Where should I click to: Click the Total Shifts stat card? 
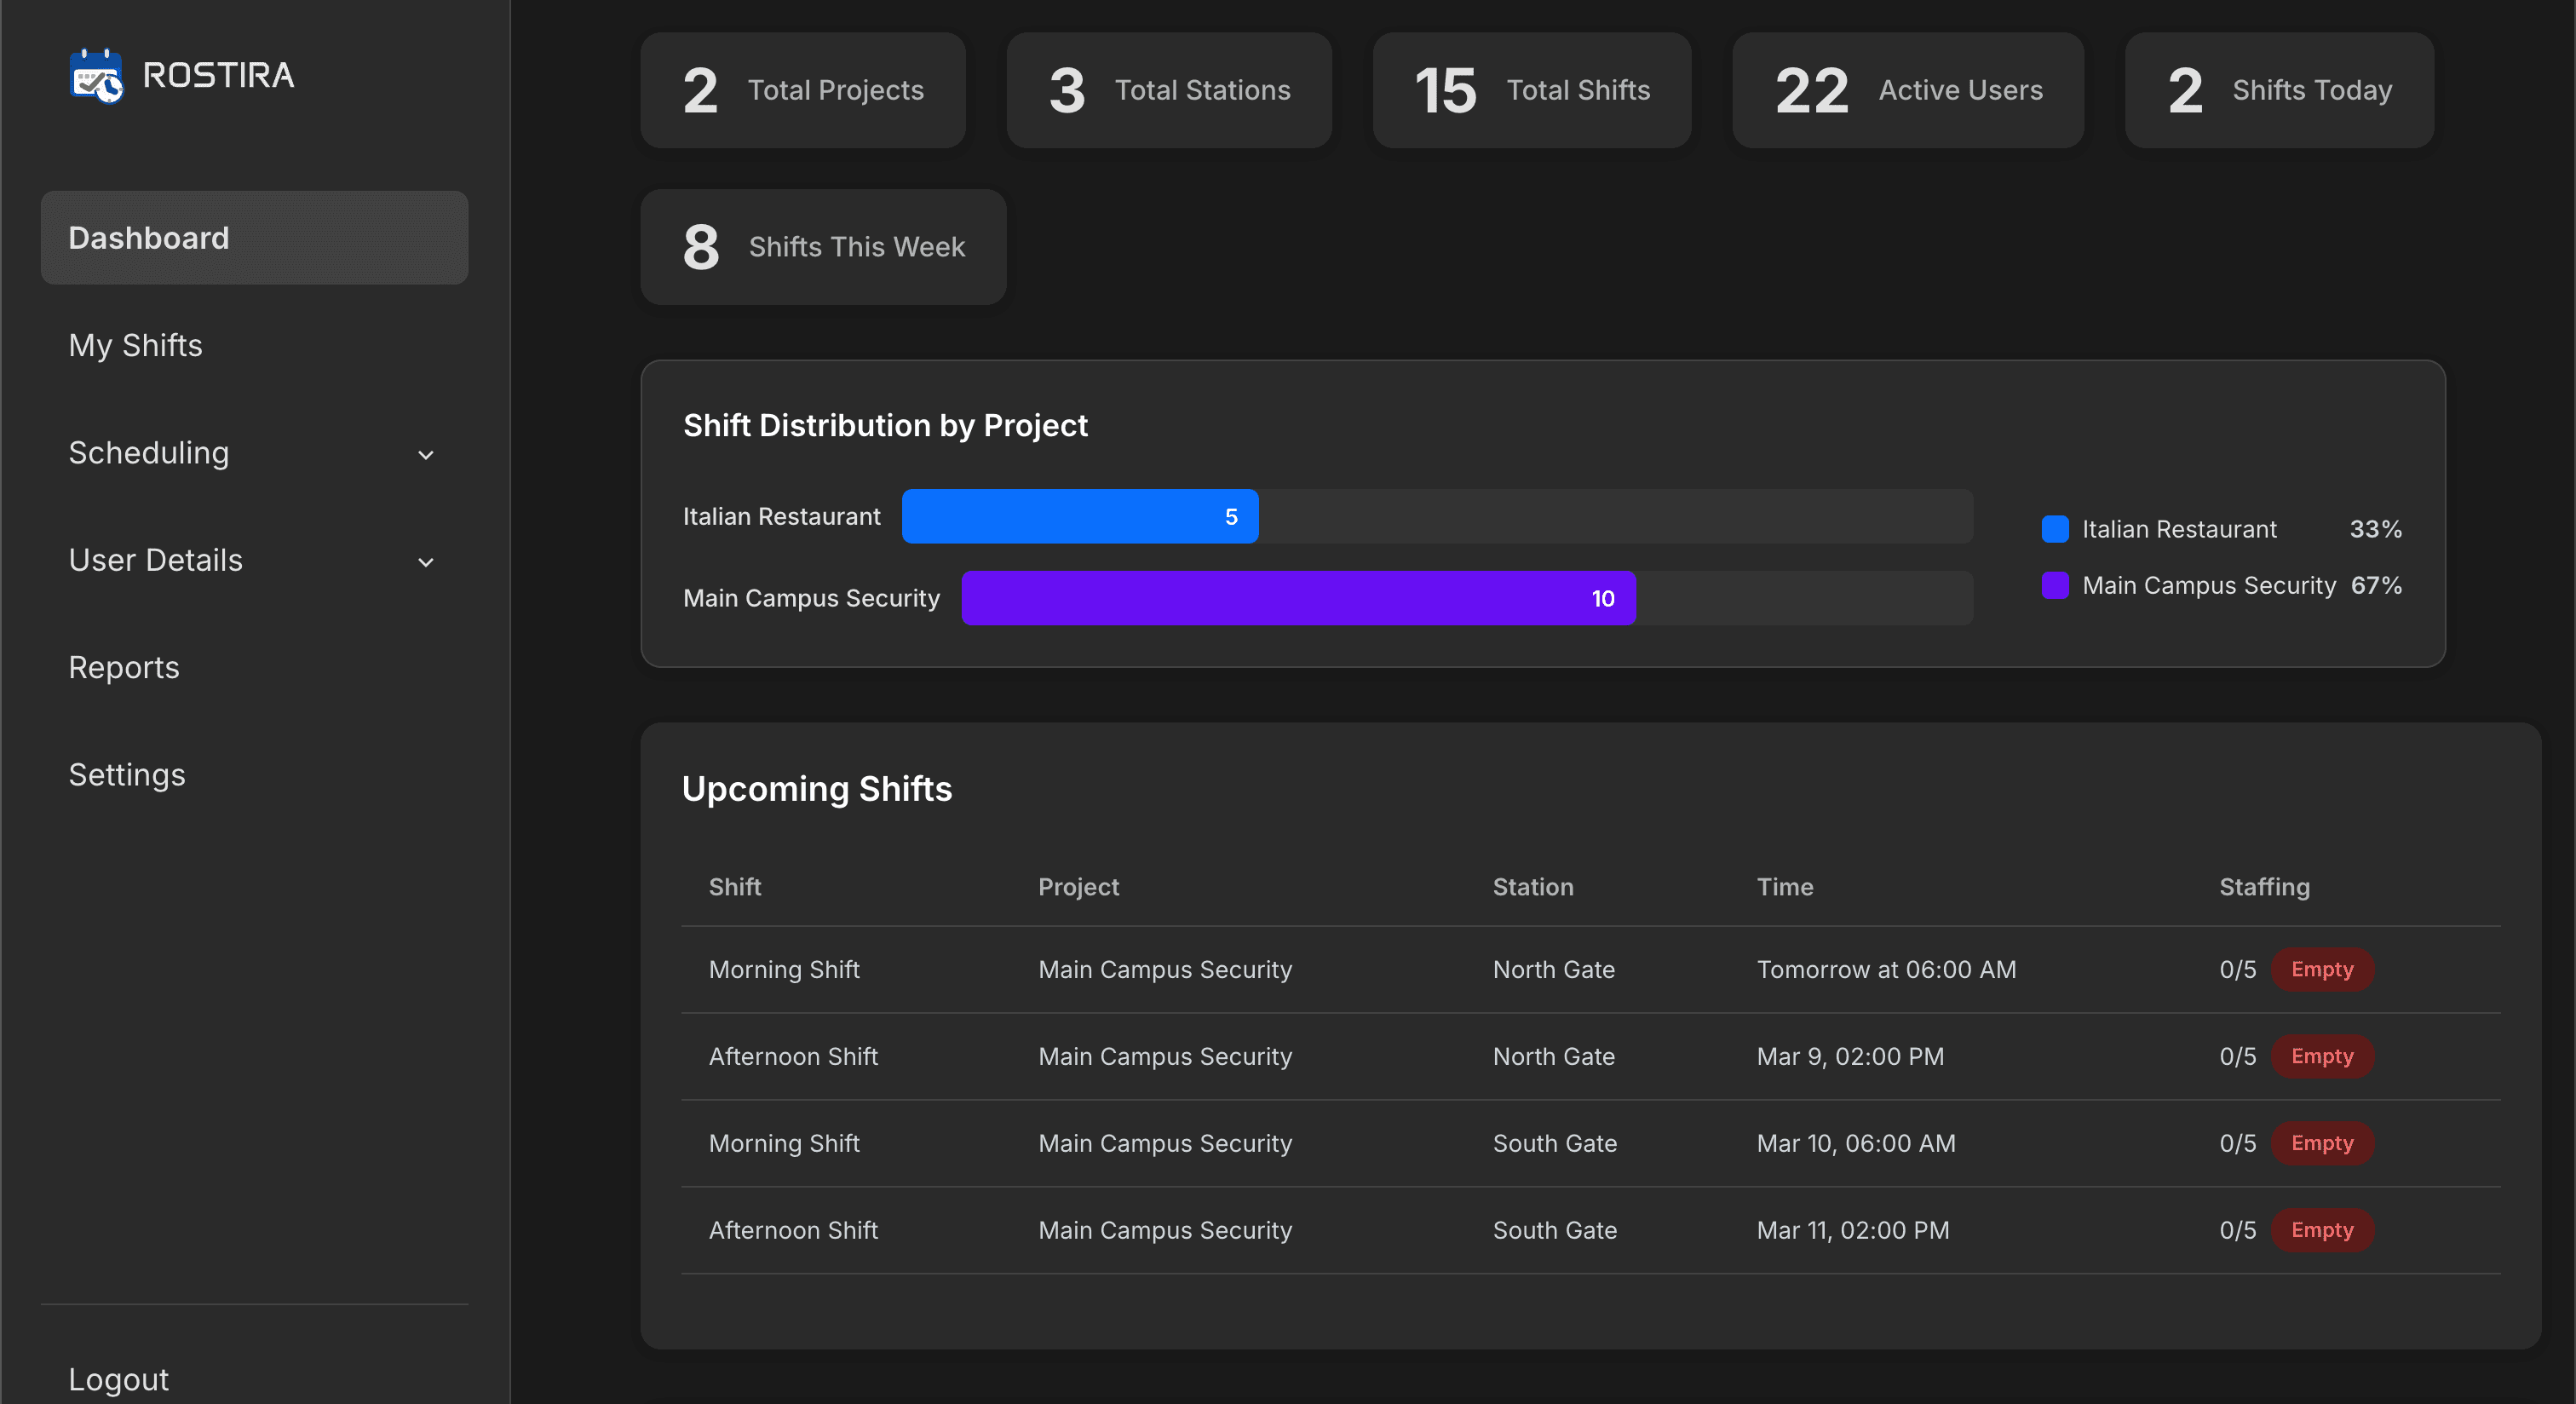point(1530,90)
